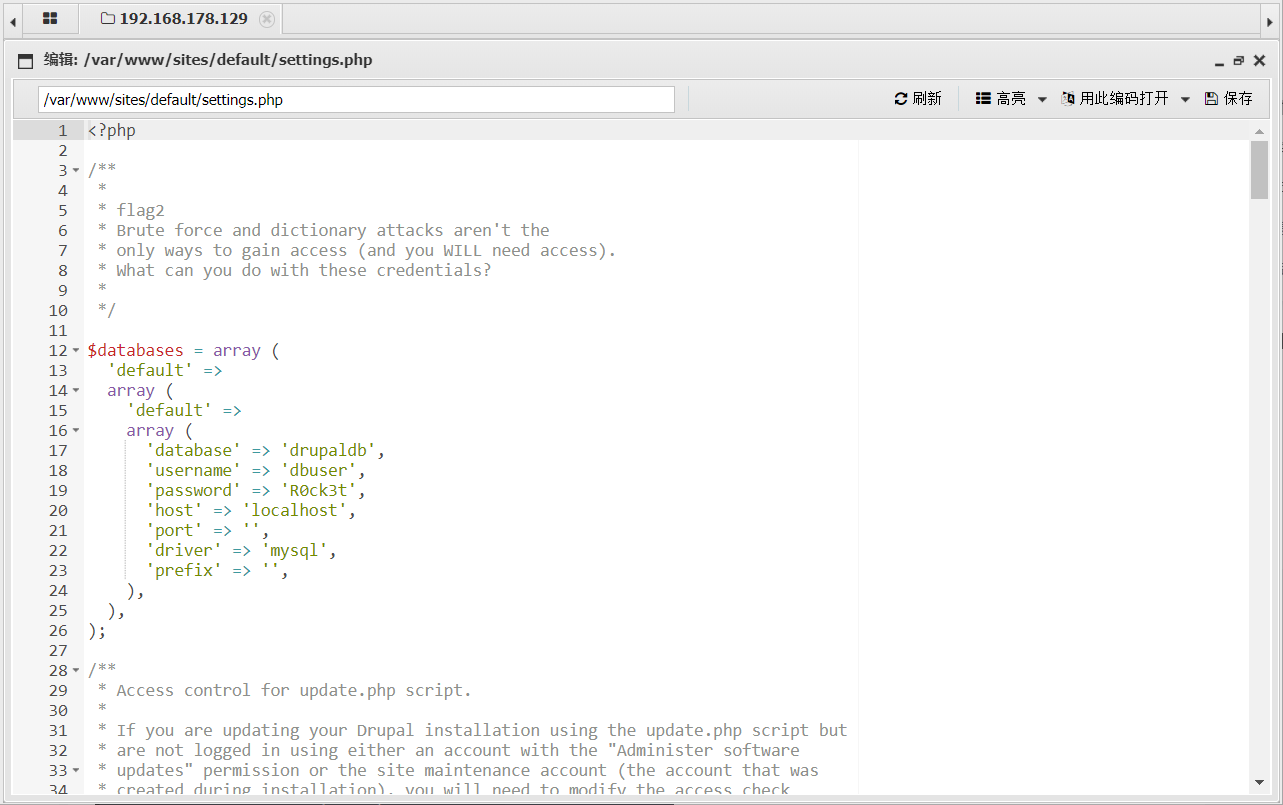The height and width of the screenshot is (805, 1283).
Task: Collapse the comment block at line 3
Action: (x=76, y=171)
